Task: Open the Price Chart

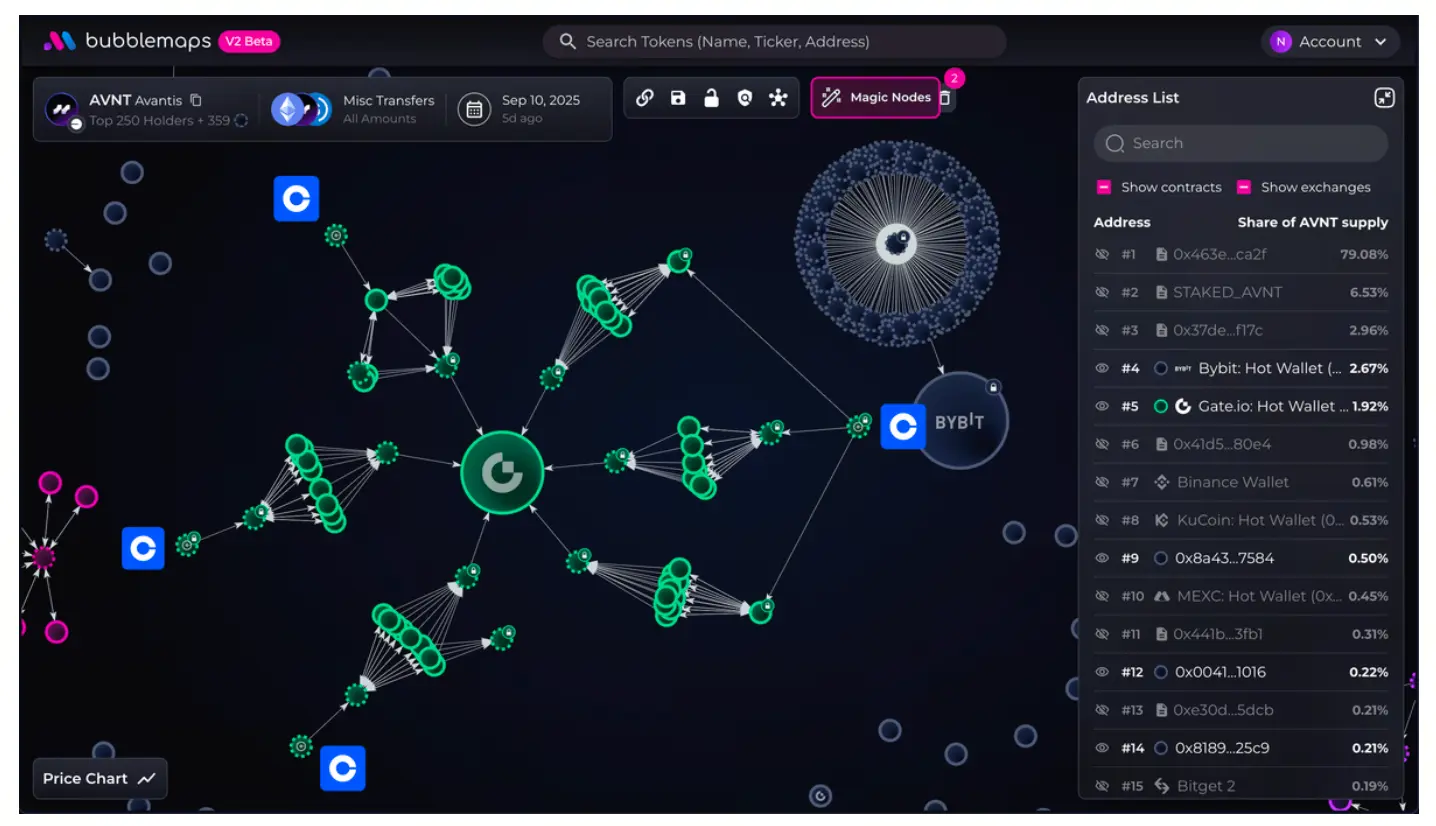Action: point(100,778)
